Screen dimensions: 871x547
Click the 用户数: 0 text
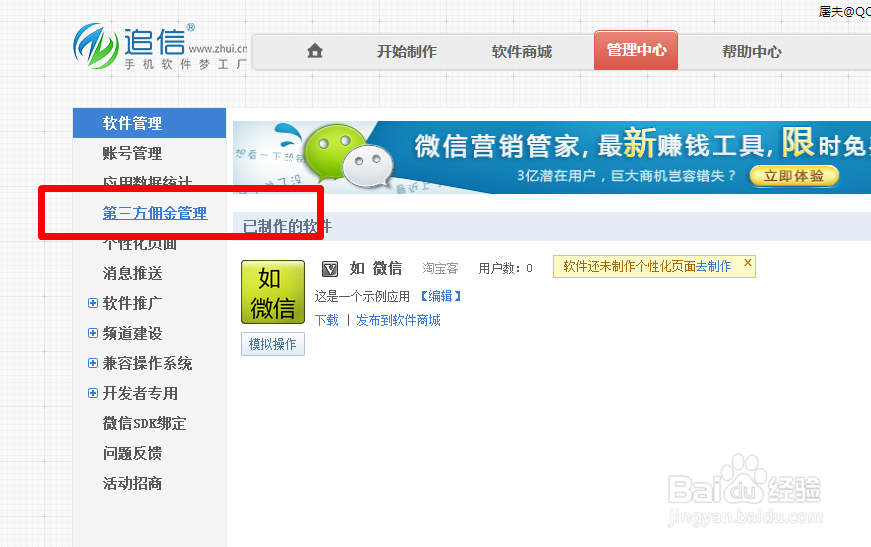click(505, 269)
